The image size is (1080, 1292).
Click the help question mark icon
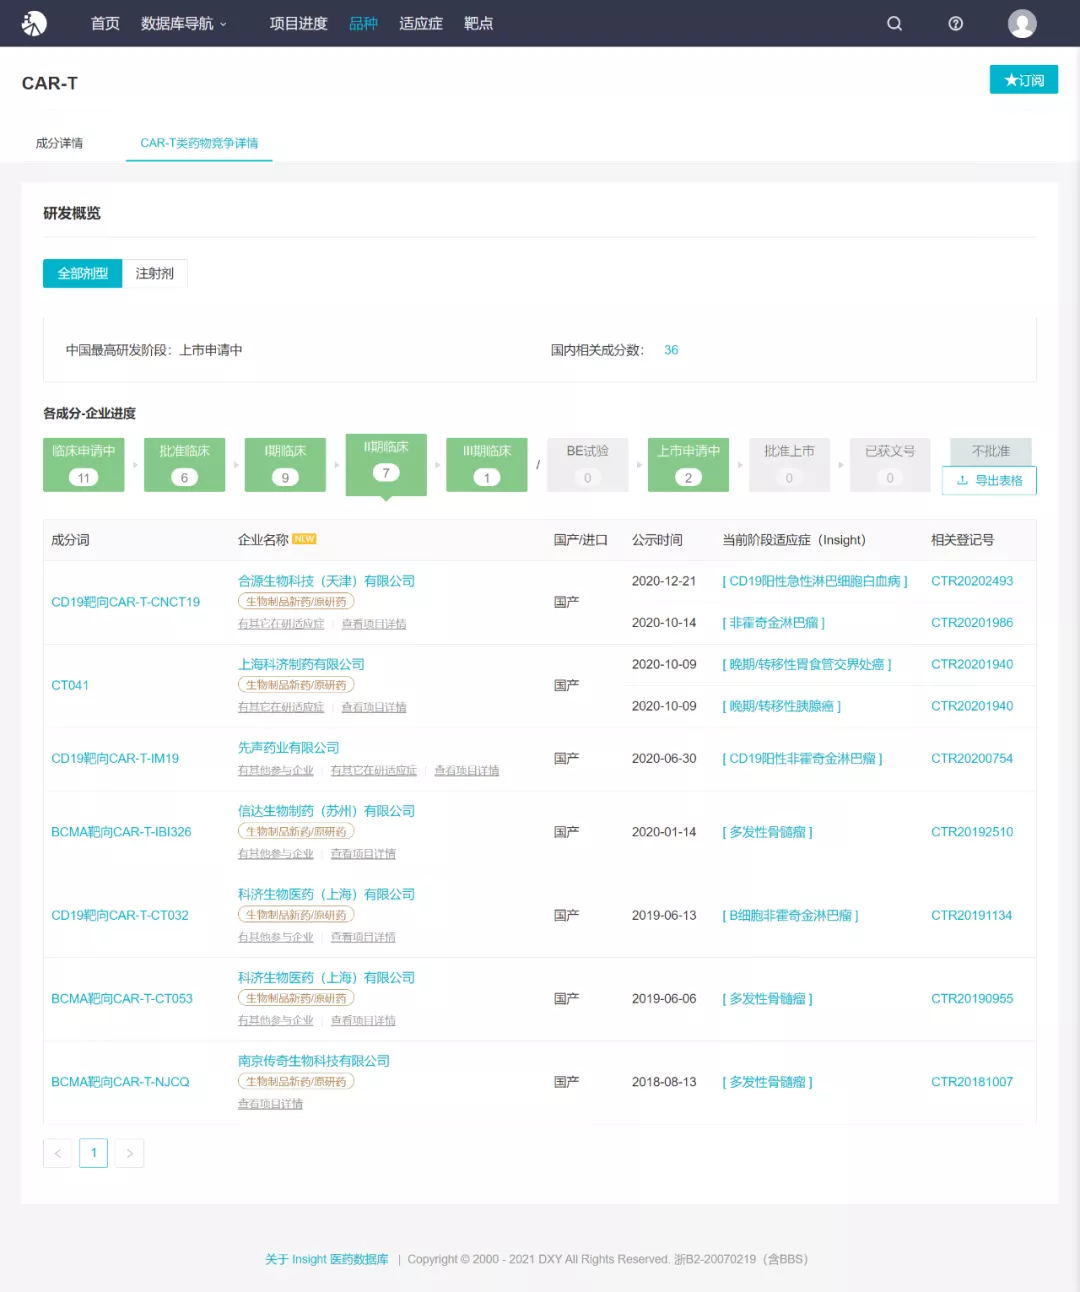(x=955, y=23)
